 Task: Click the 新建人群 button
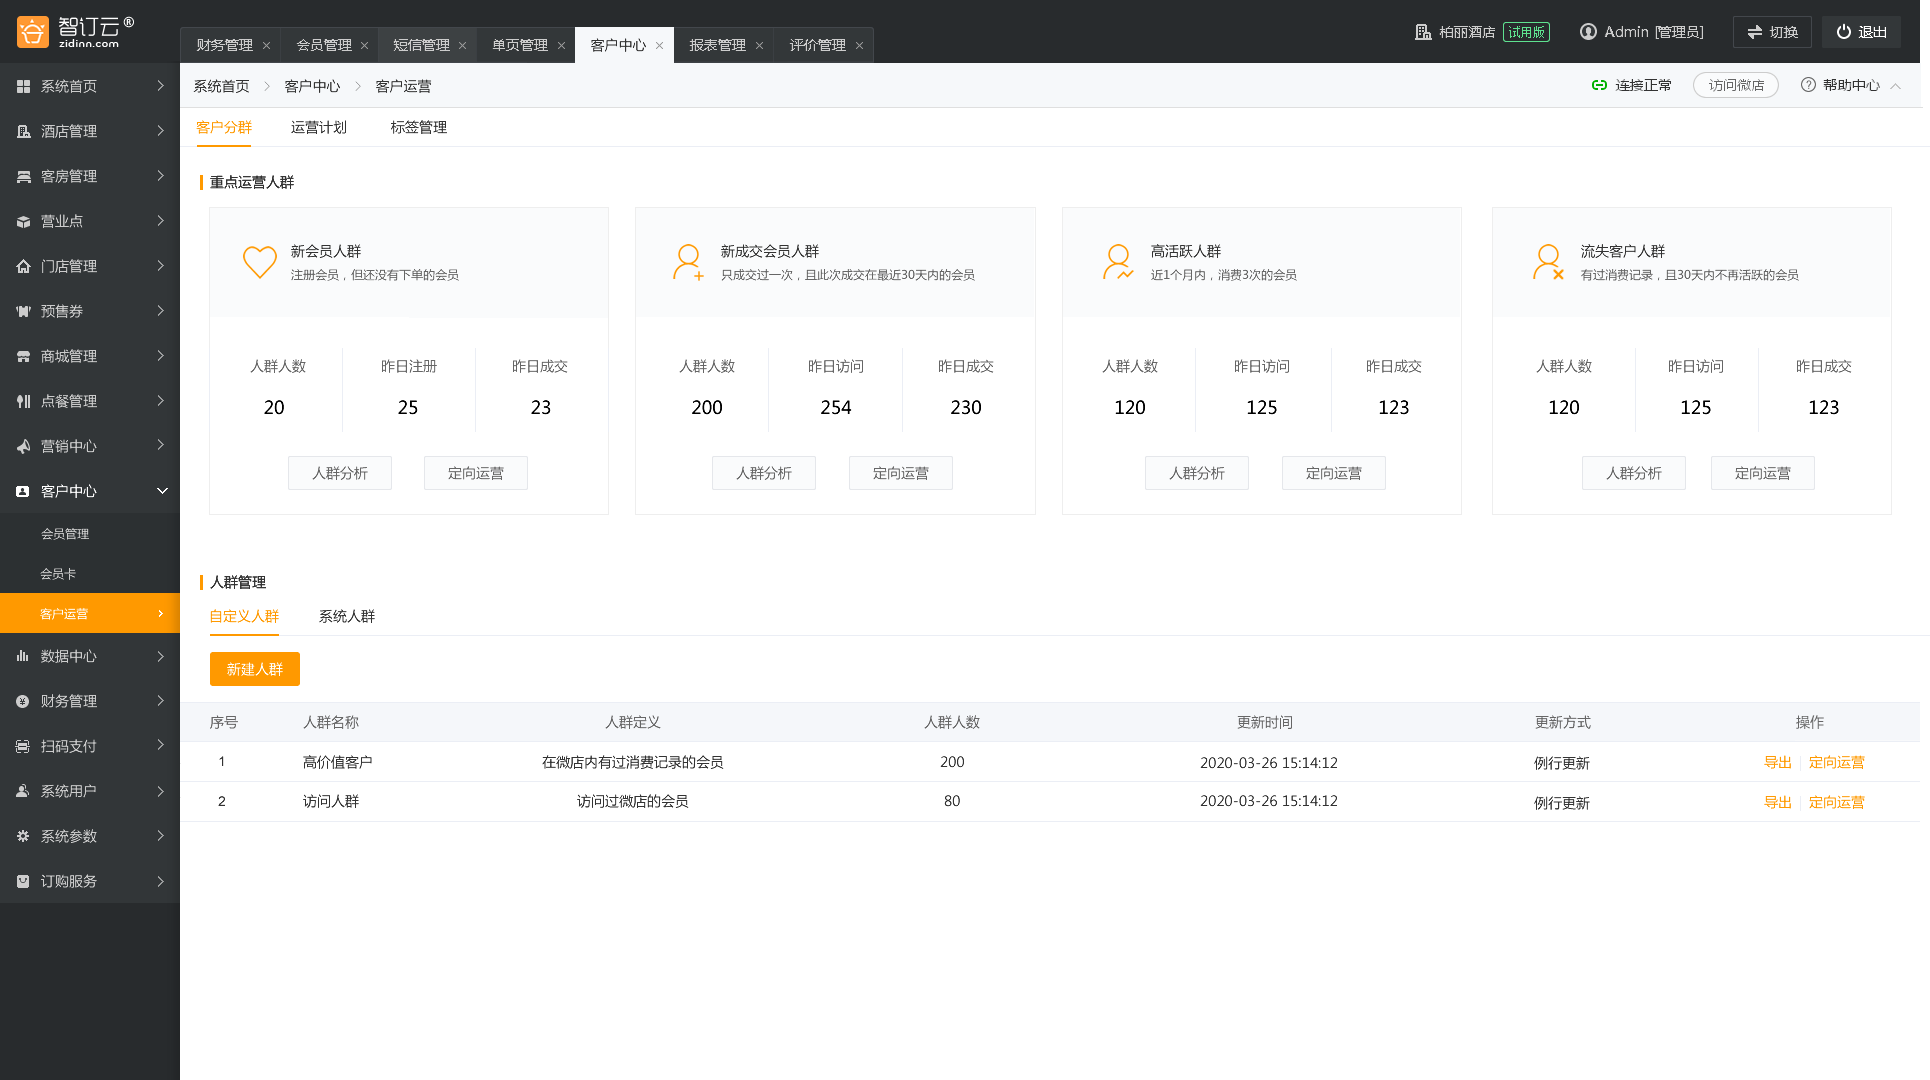click(x=254, y=669)
